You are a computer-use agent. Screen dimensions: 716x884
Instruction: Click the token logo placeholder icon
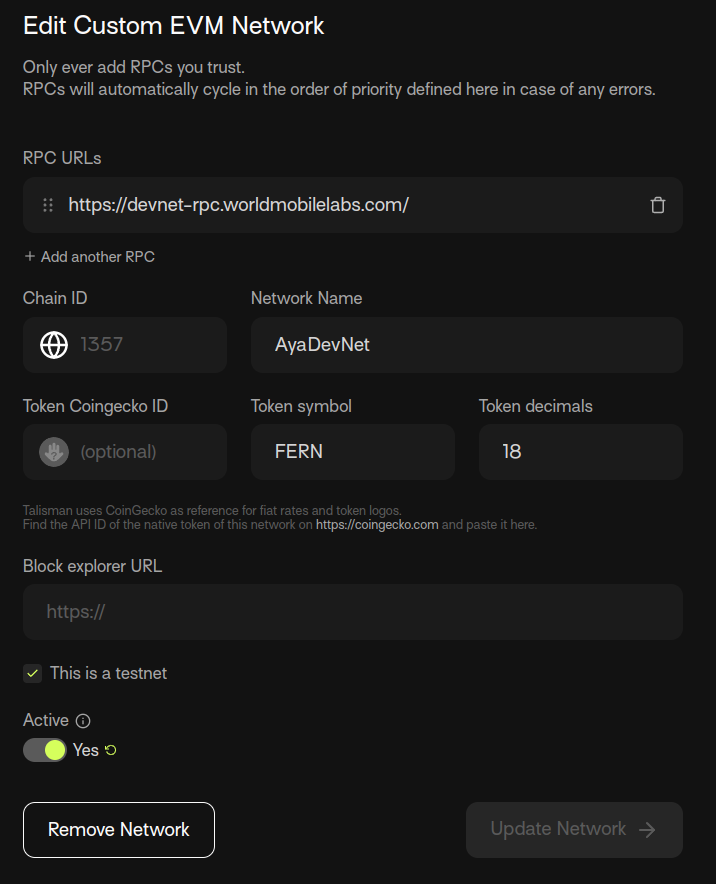(x=54, y=452)
